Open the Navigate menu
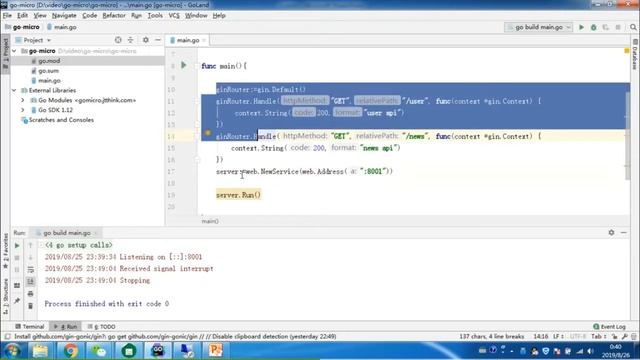640x360 pixels. tap(64, 16)
